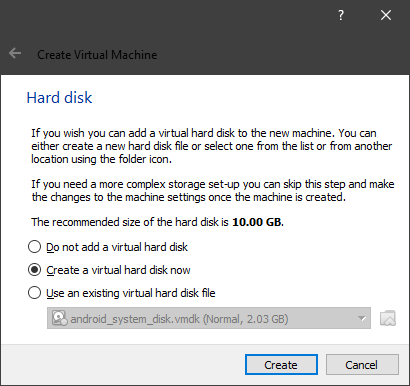Close the Create Virtual Machine dialog
This screenshot has width=410, height=386.
(386, 15)
